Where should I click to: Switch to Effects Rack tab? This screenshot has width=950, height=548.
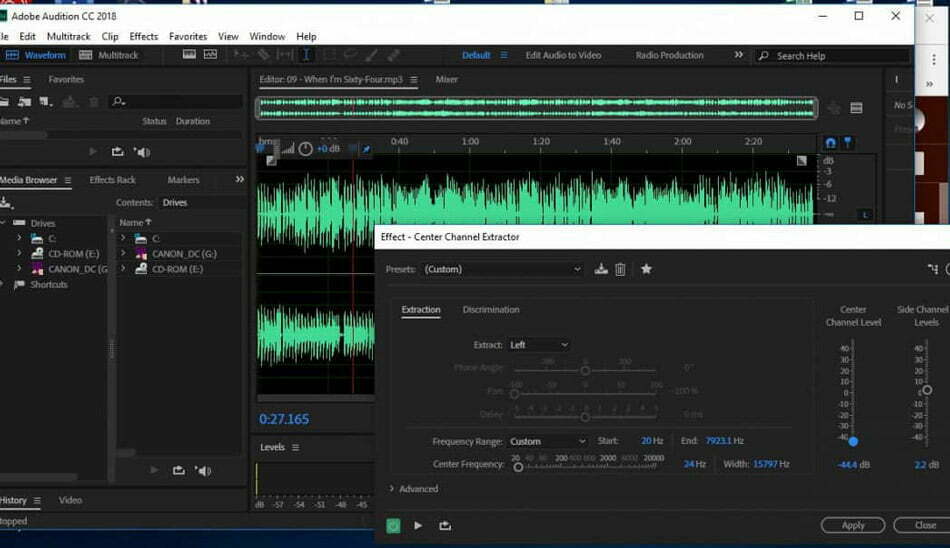point(113,180)
